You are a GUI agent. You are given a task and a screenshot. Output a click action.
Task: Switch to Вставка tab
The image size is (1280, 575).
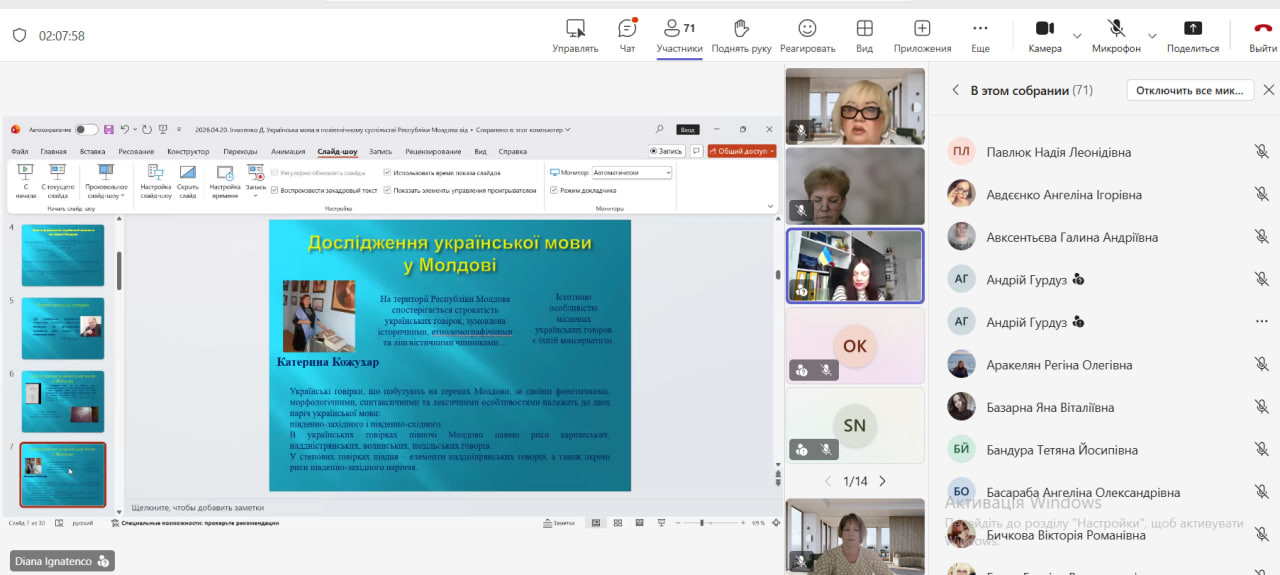point(92,151)
